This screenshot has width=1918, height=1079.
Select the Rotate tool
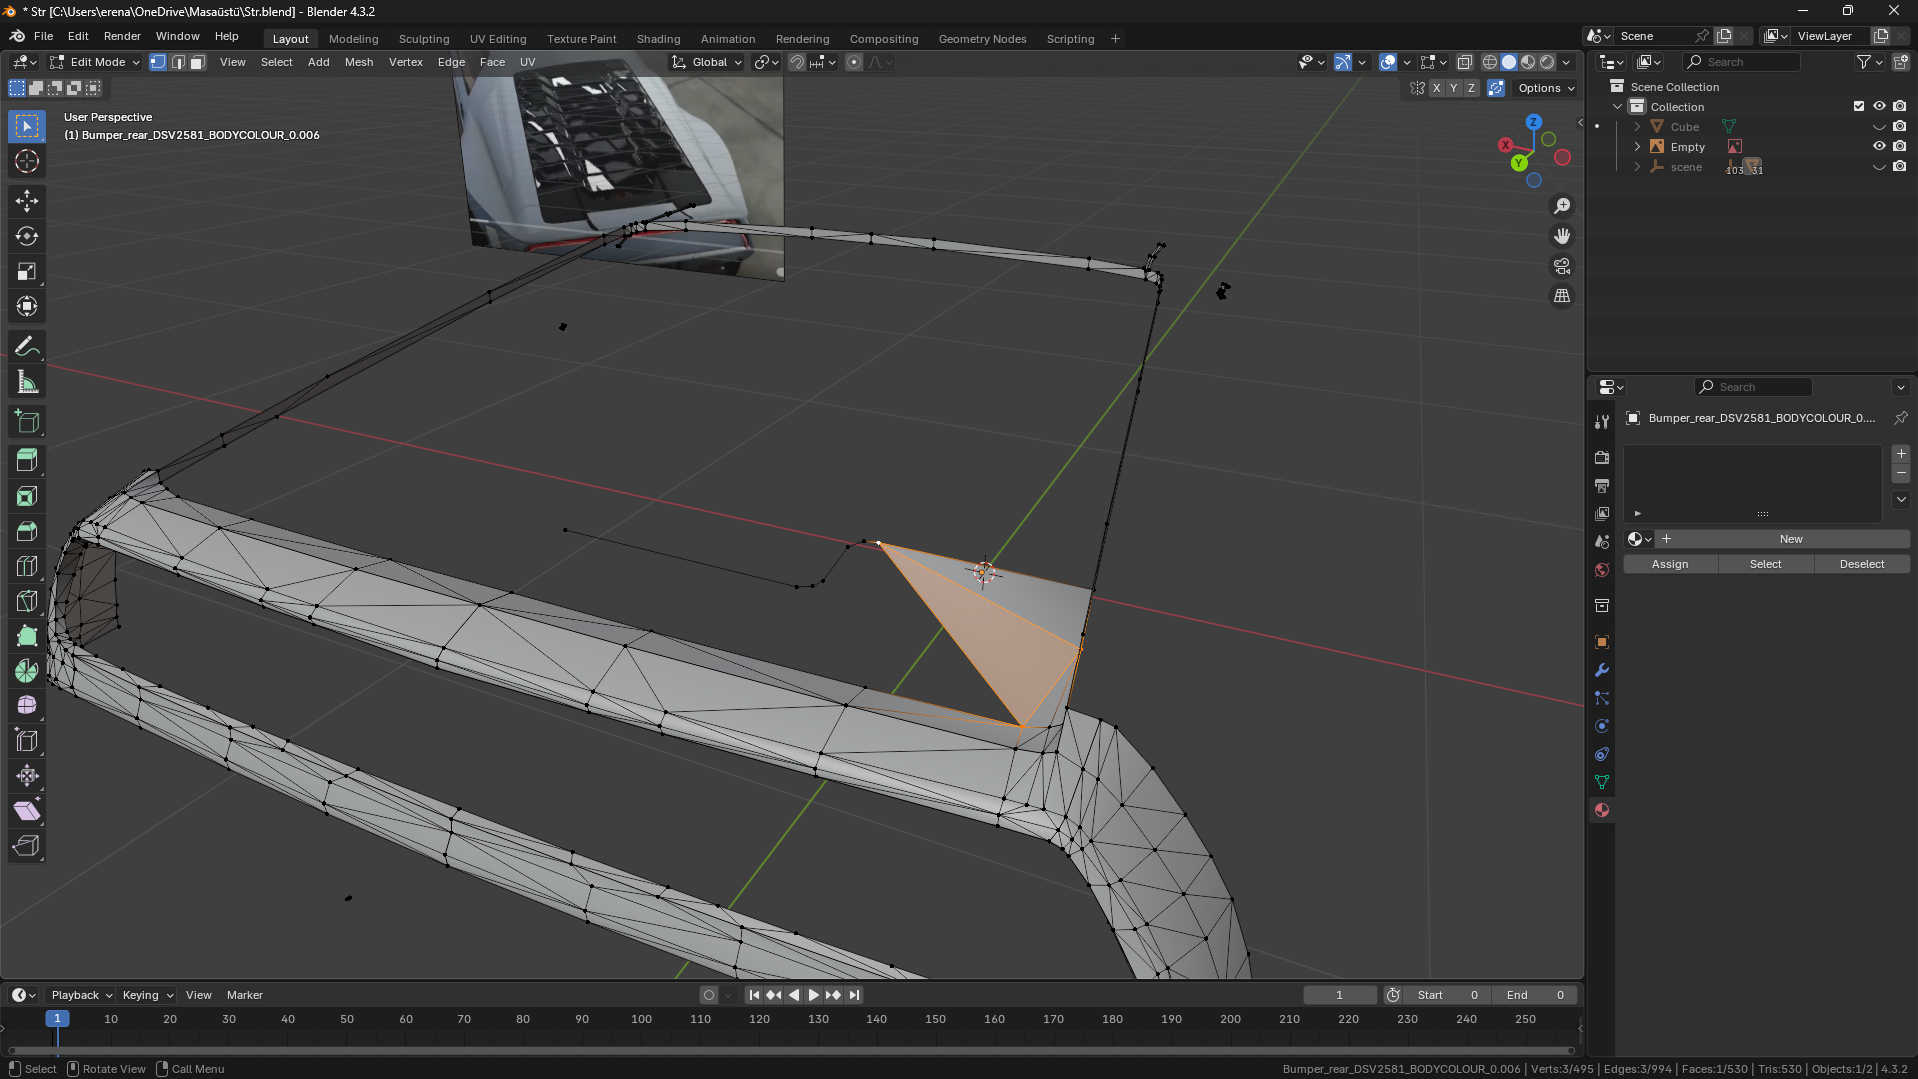tap(27, 236)
